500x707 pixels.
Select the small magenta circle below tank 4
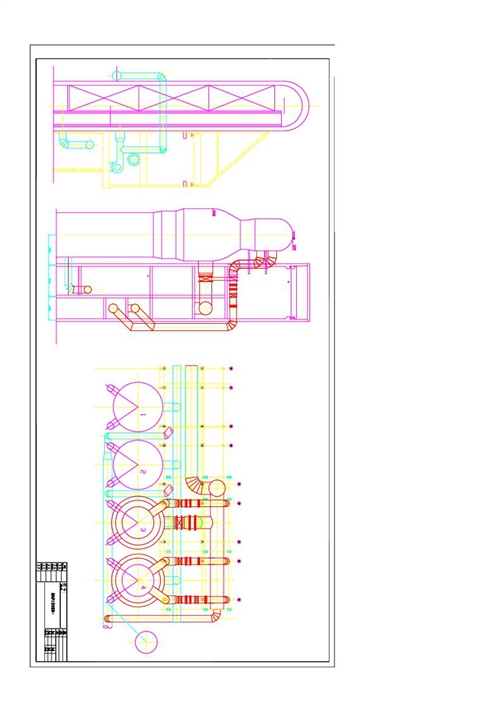[x=146, y=642]
